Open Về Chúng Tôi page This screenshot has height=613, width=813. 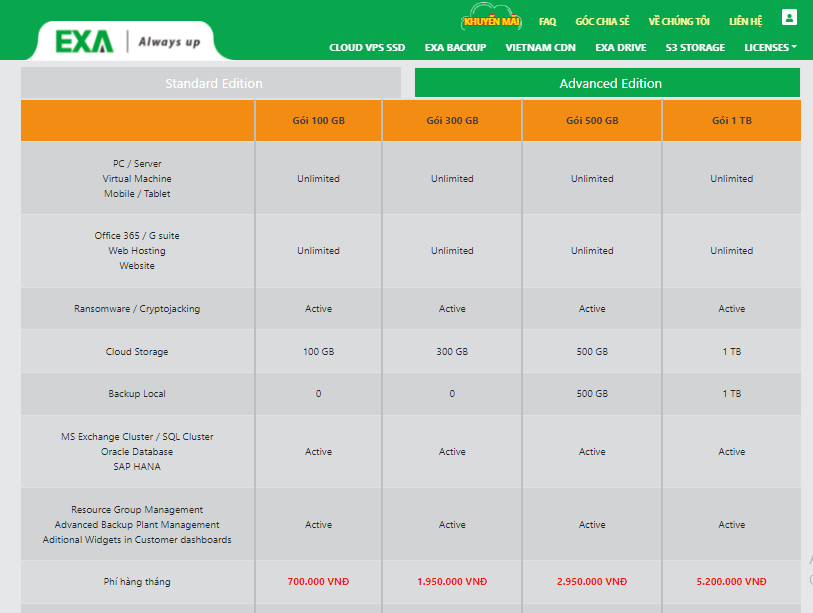pyautogui.click(x=679, y=21)
